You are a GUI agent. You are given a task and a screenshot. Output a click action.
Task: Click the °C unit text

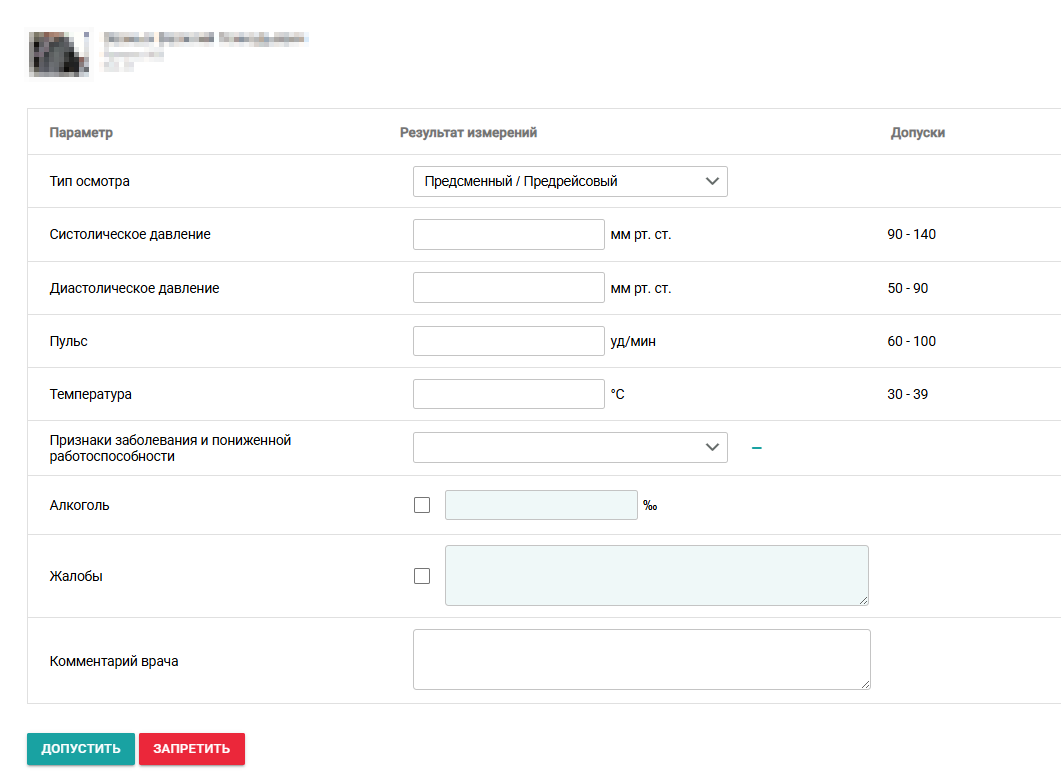click(617, 394)
